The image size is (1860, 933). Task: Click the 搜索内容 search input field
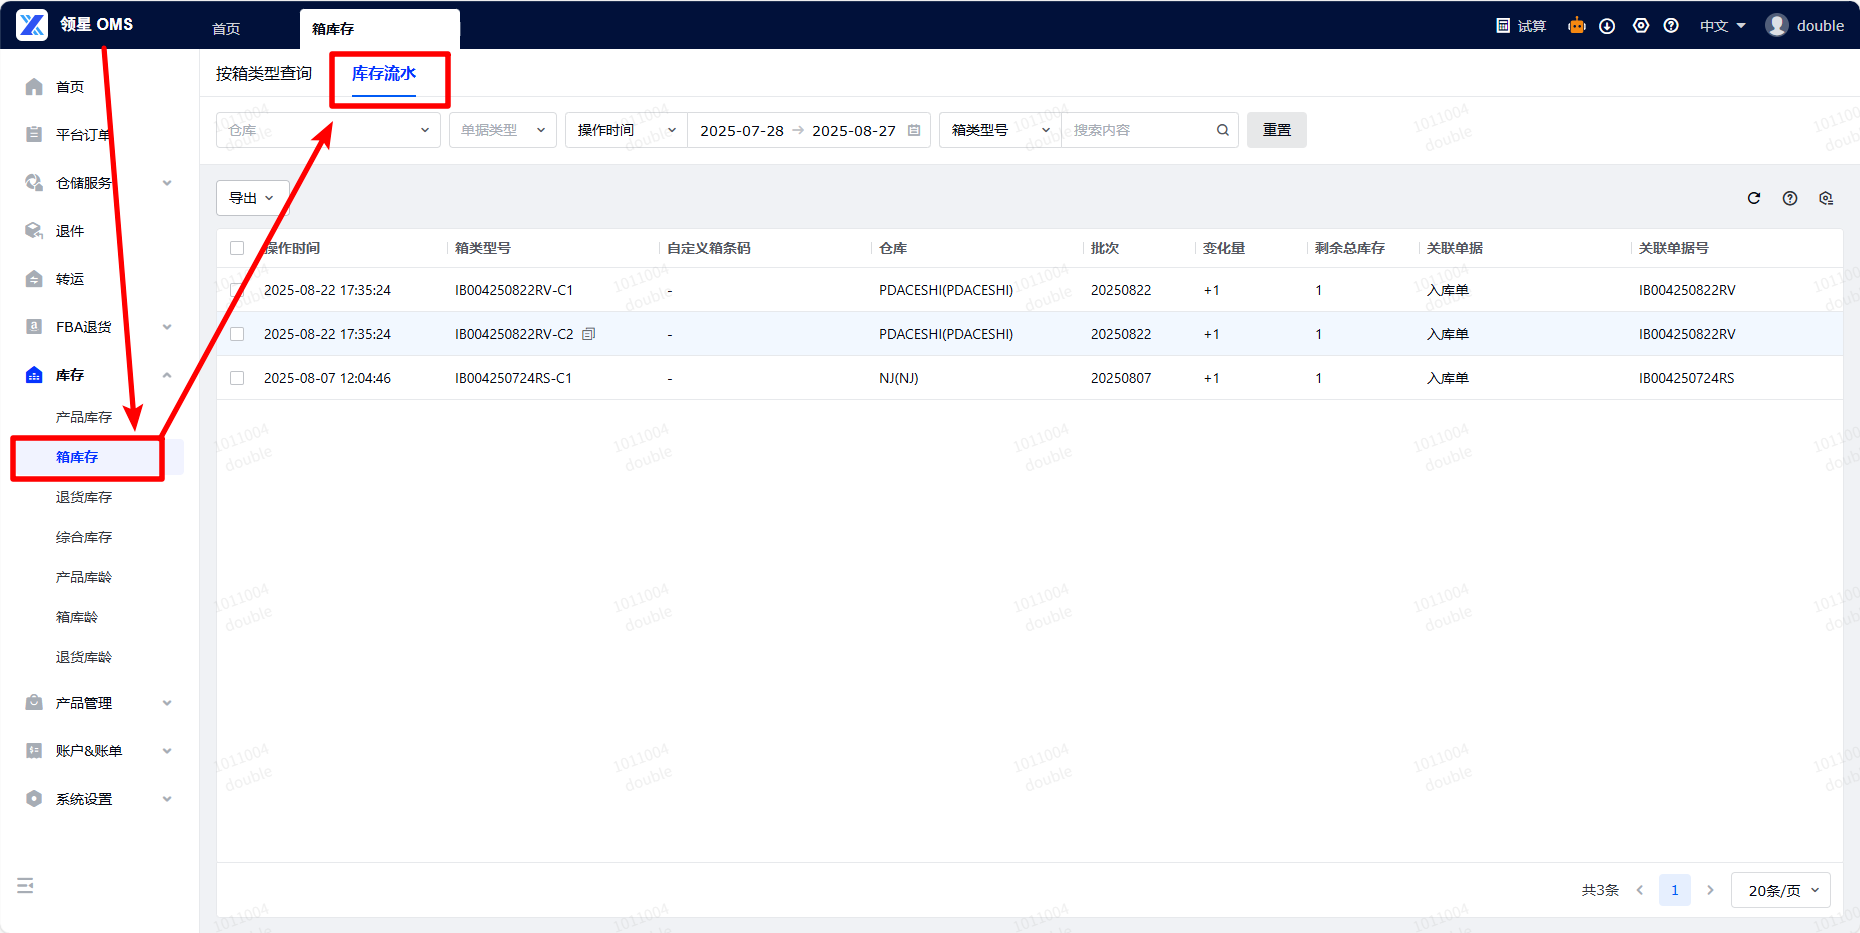[x=1138, y=130]
